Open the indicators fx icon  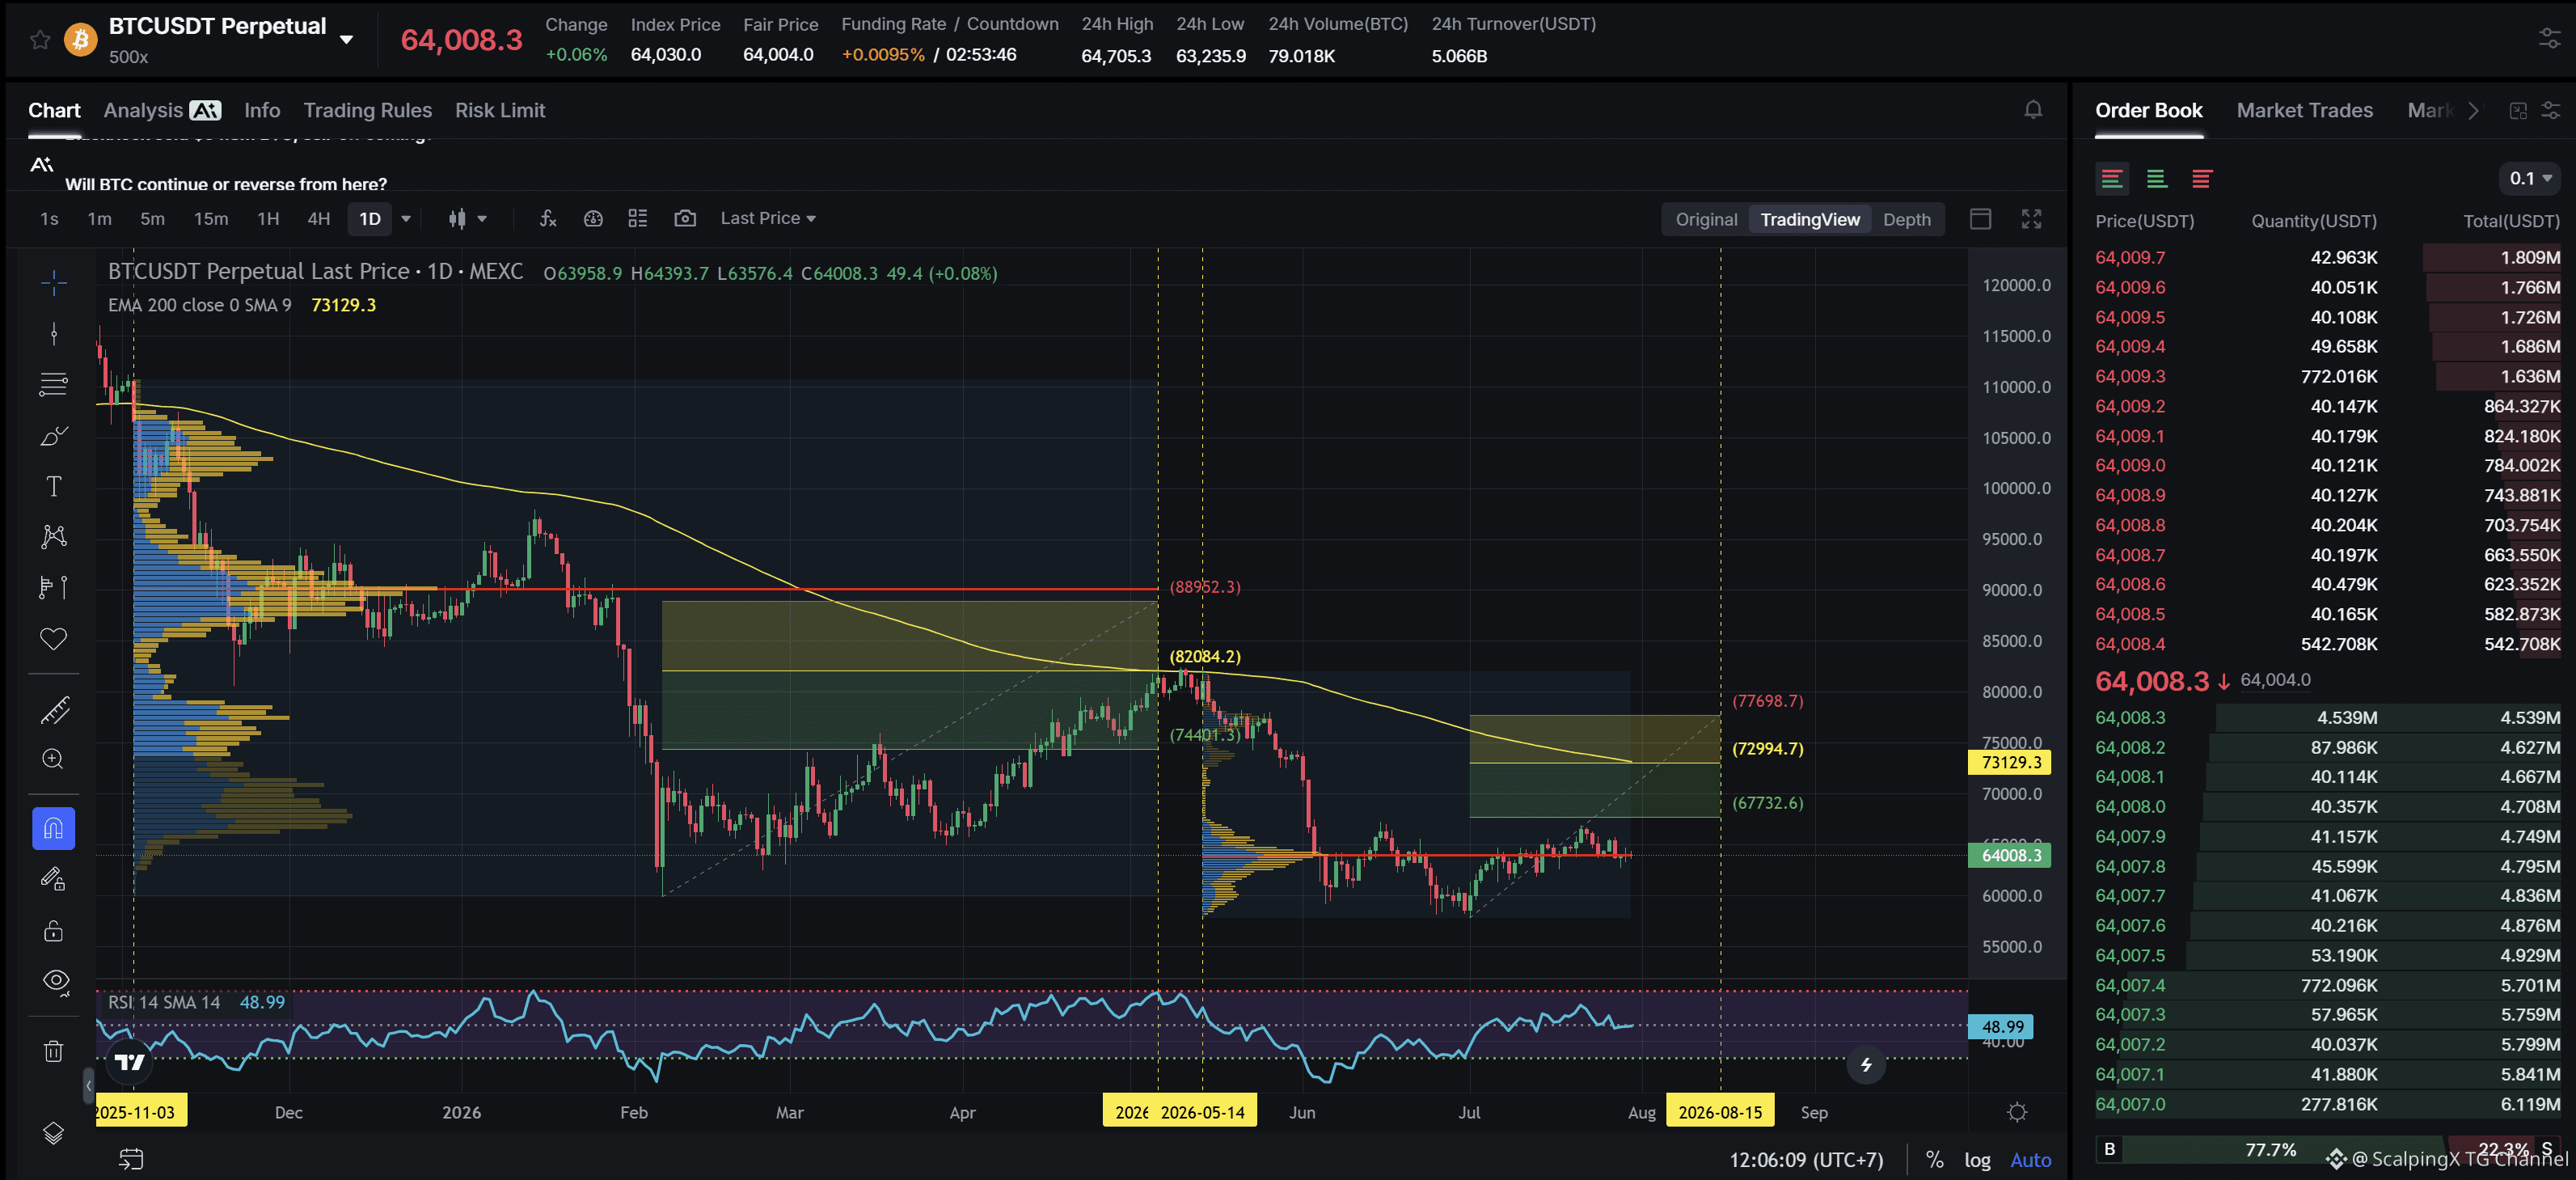(x=548, y=218)
